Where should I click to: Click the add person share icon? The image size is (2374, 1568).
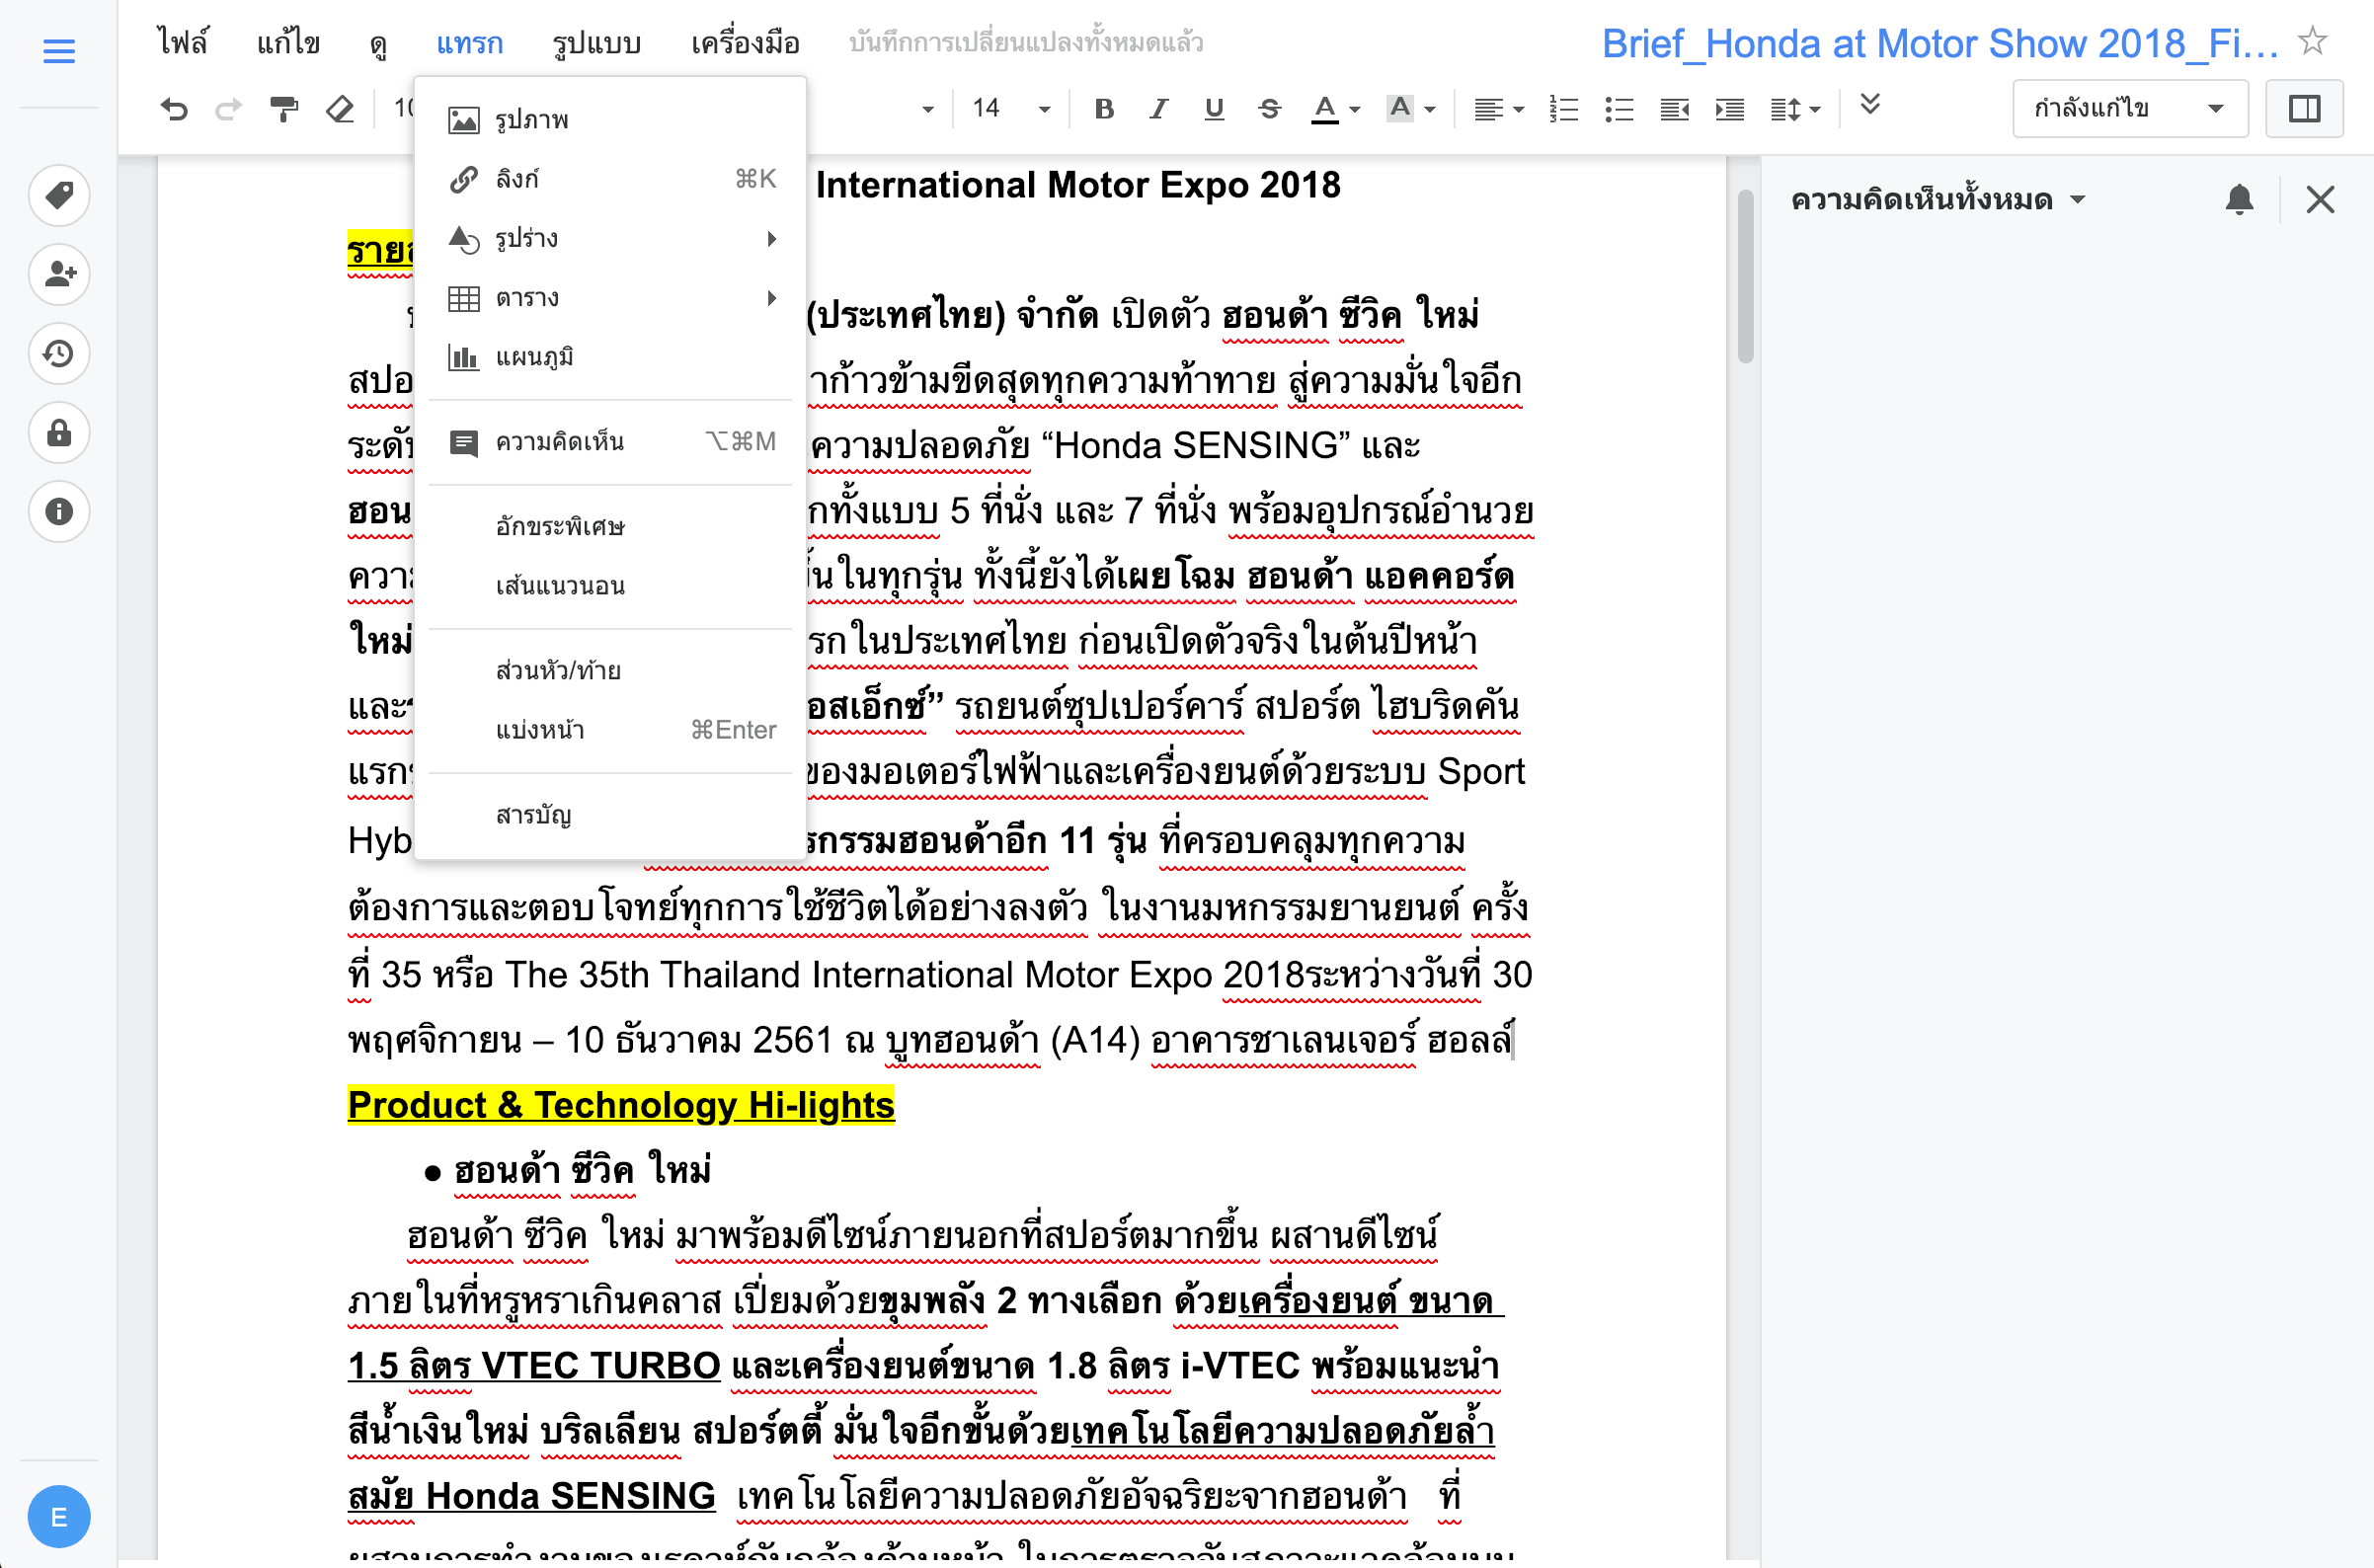coord(59,274)
